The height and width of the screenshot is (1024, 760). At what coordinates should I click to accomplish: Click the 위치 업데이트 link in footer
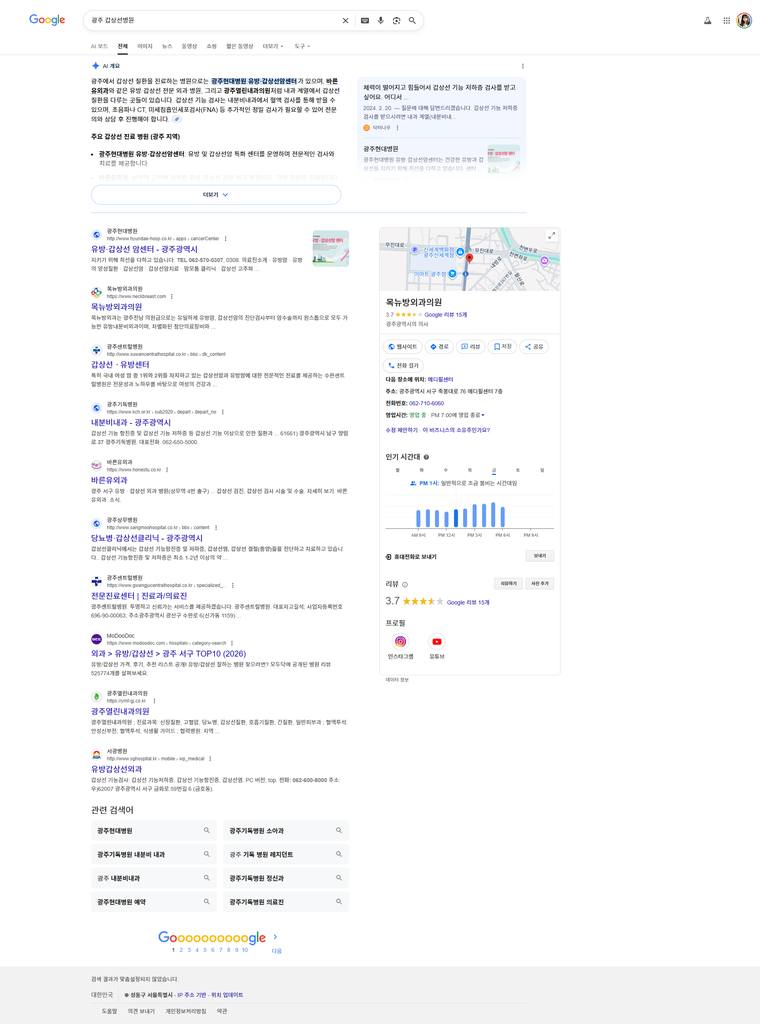click(x=227, y=995)
